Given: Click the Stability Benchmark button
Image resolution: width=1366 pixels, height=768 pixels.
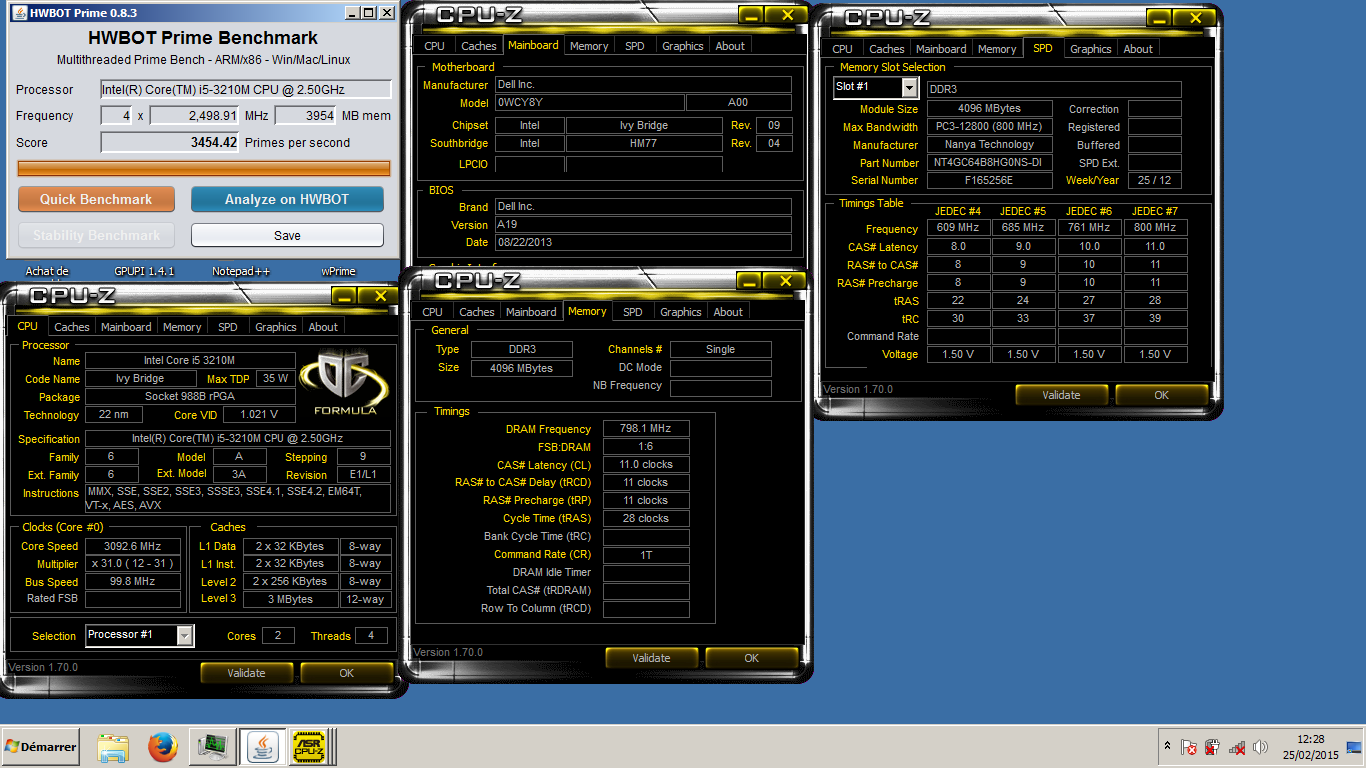Looking at the screenshot, I should click(96, 235).
